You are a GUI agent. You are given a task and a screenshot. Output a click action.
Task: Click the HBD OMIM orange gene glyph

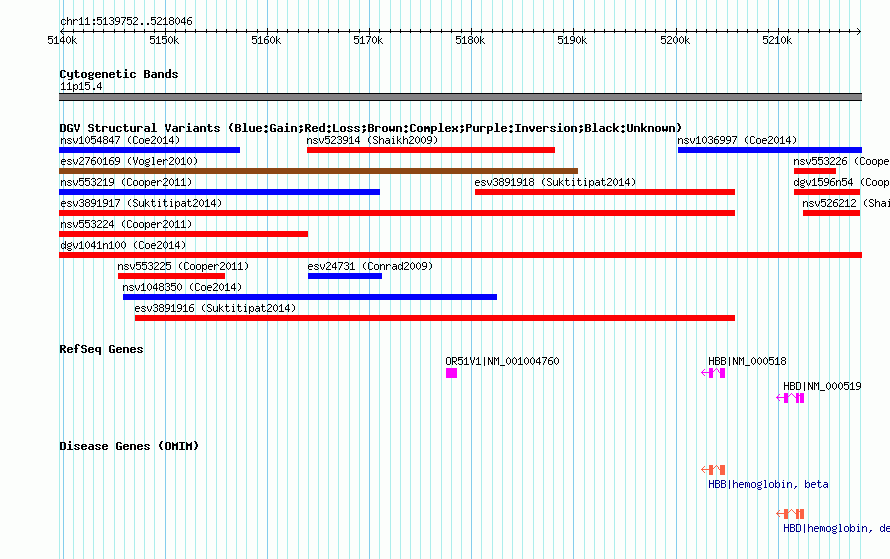point(790,514)
